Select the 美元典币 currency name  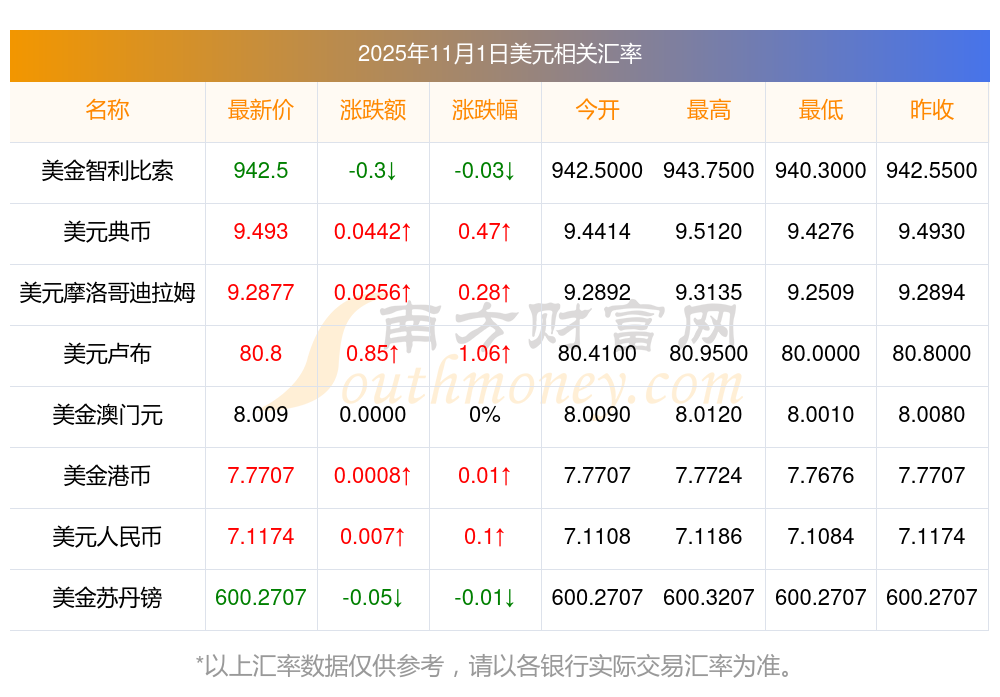107,232
